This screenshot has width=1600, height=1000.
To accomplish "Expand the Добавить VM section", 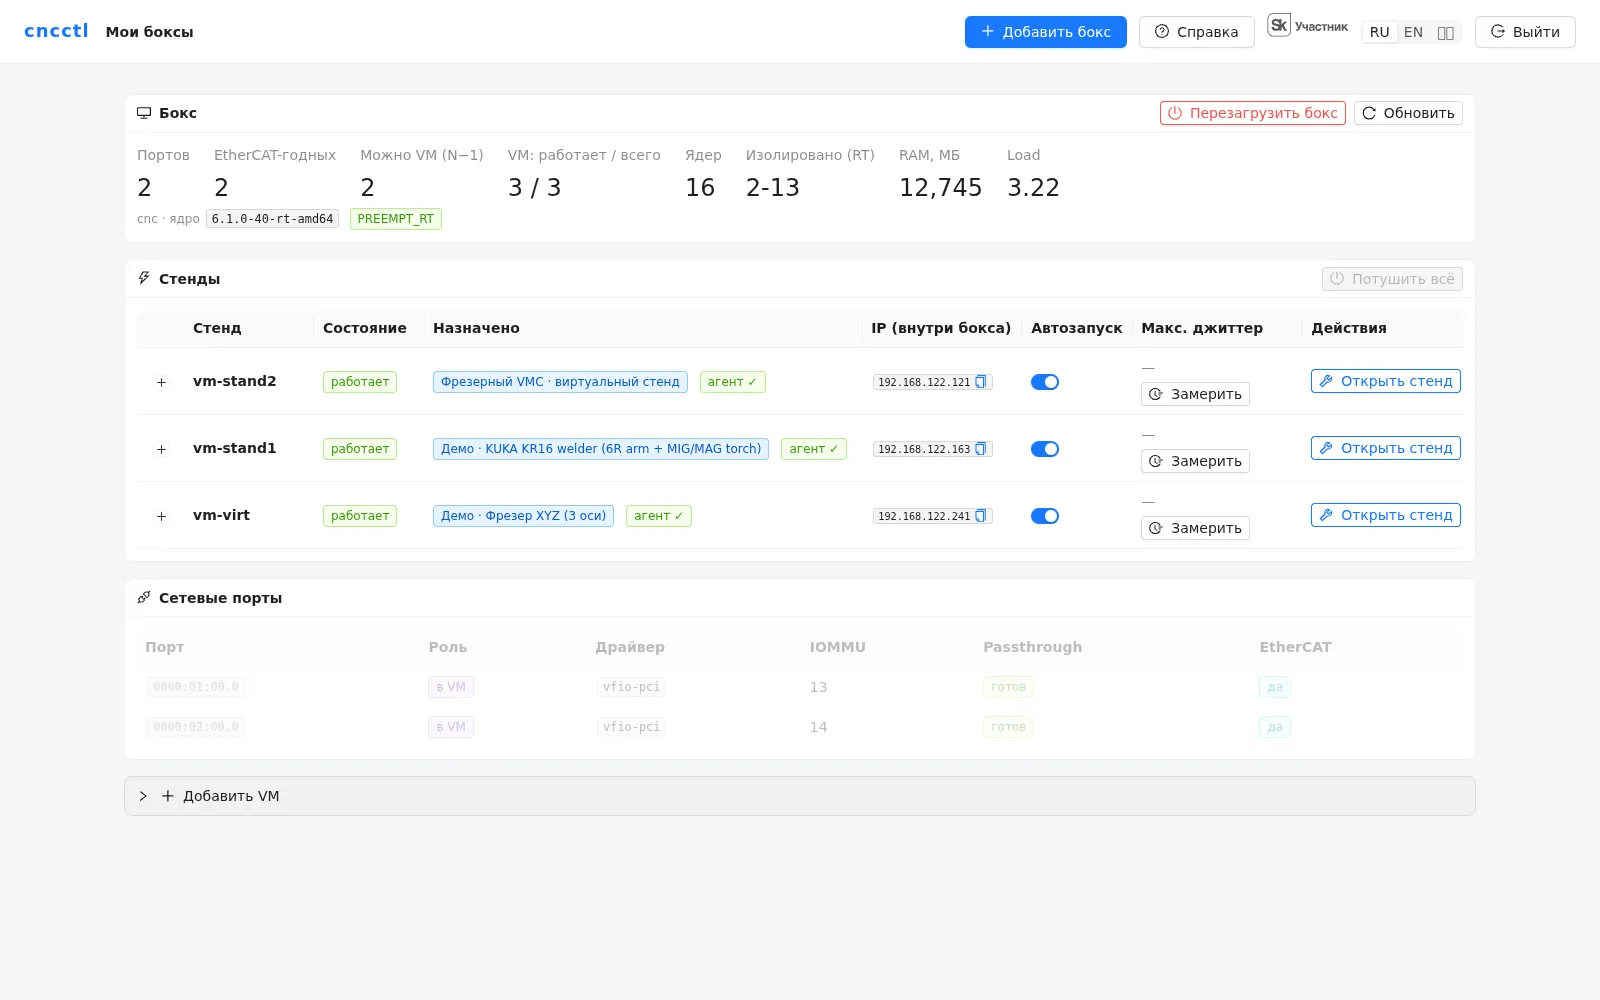I will tap(800, 796).
